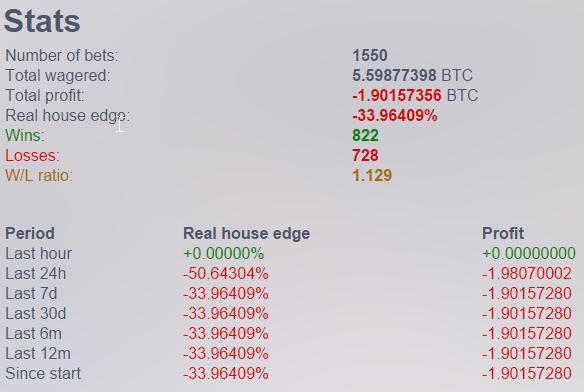Click the Total wagered amount 5.59877398
The height and width of the screenshot is (392, 584).
(x=394, y=76)
